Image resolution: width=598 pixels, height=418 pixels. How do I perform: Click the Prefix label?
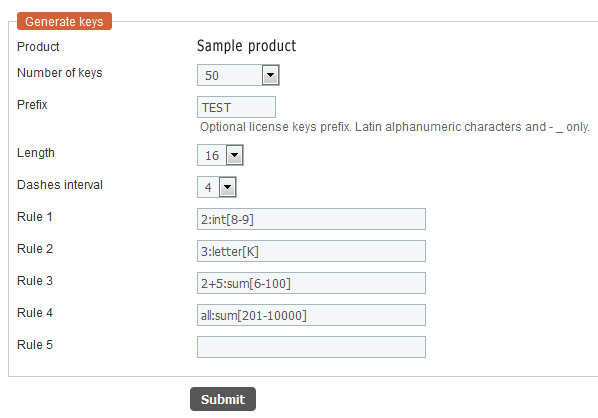[32, 104]
